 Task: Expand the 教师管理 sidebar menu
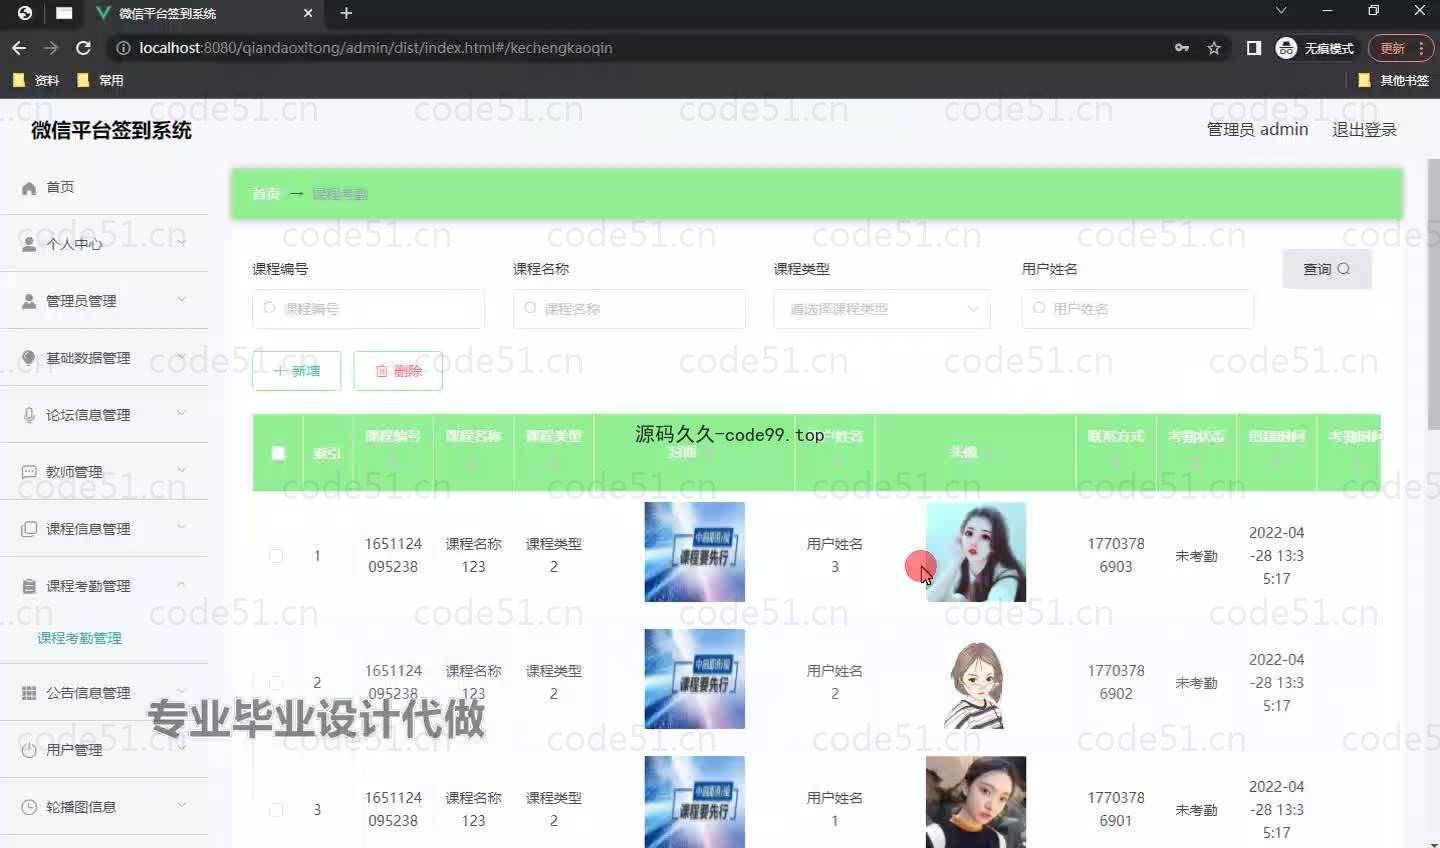click(181, 471)
